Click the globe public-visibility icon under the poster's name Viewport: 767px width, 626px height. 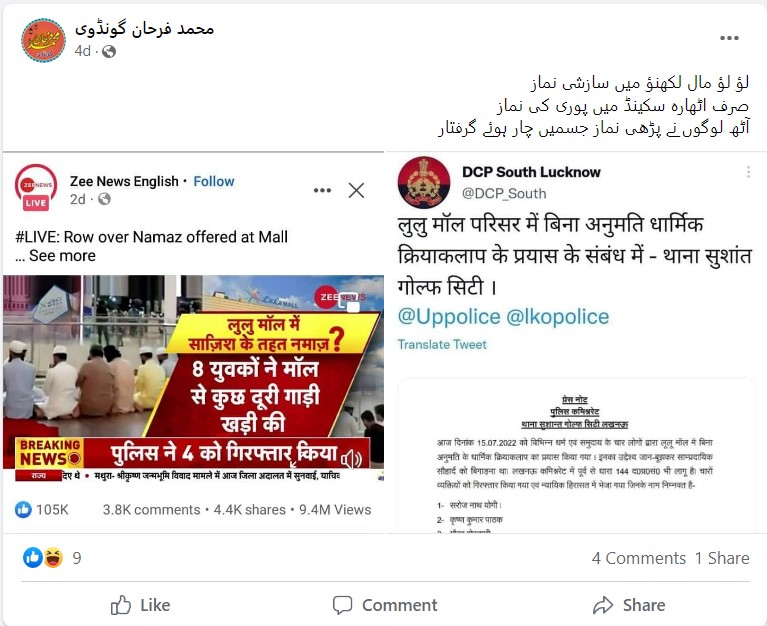(x=109, y=51)
